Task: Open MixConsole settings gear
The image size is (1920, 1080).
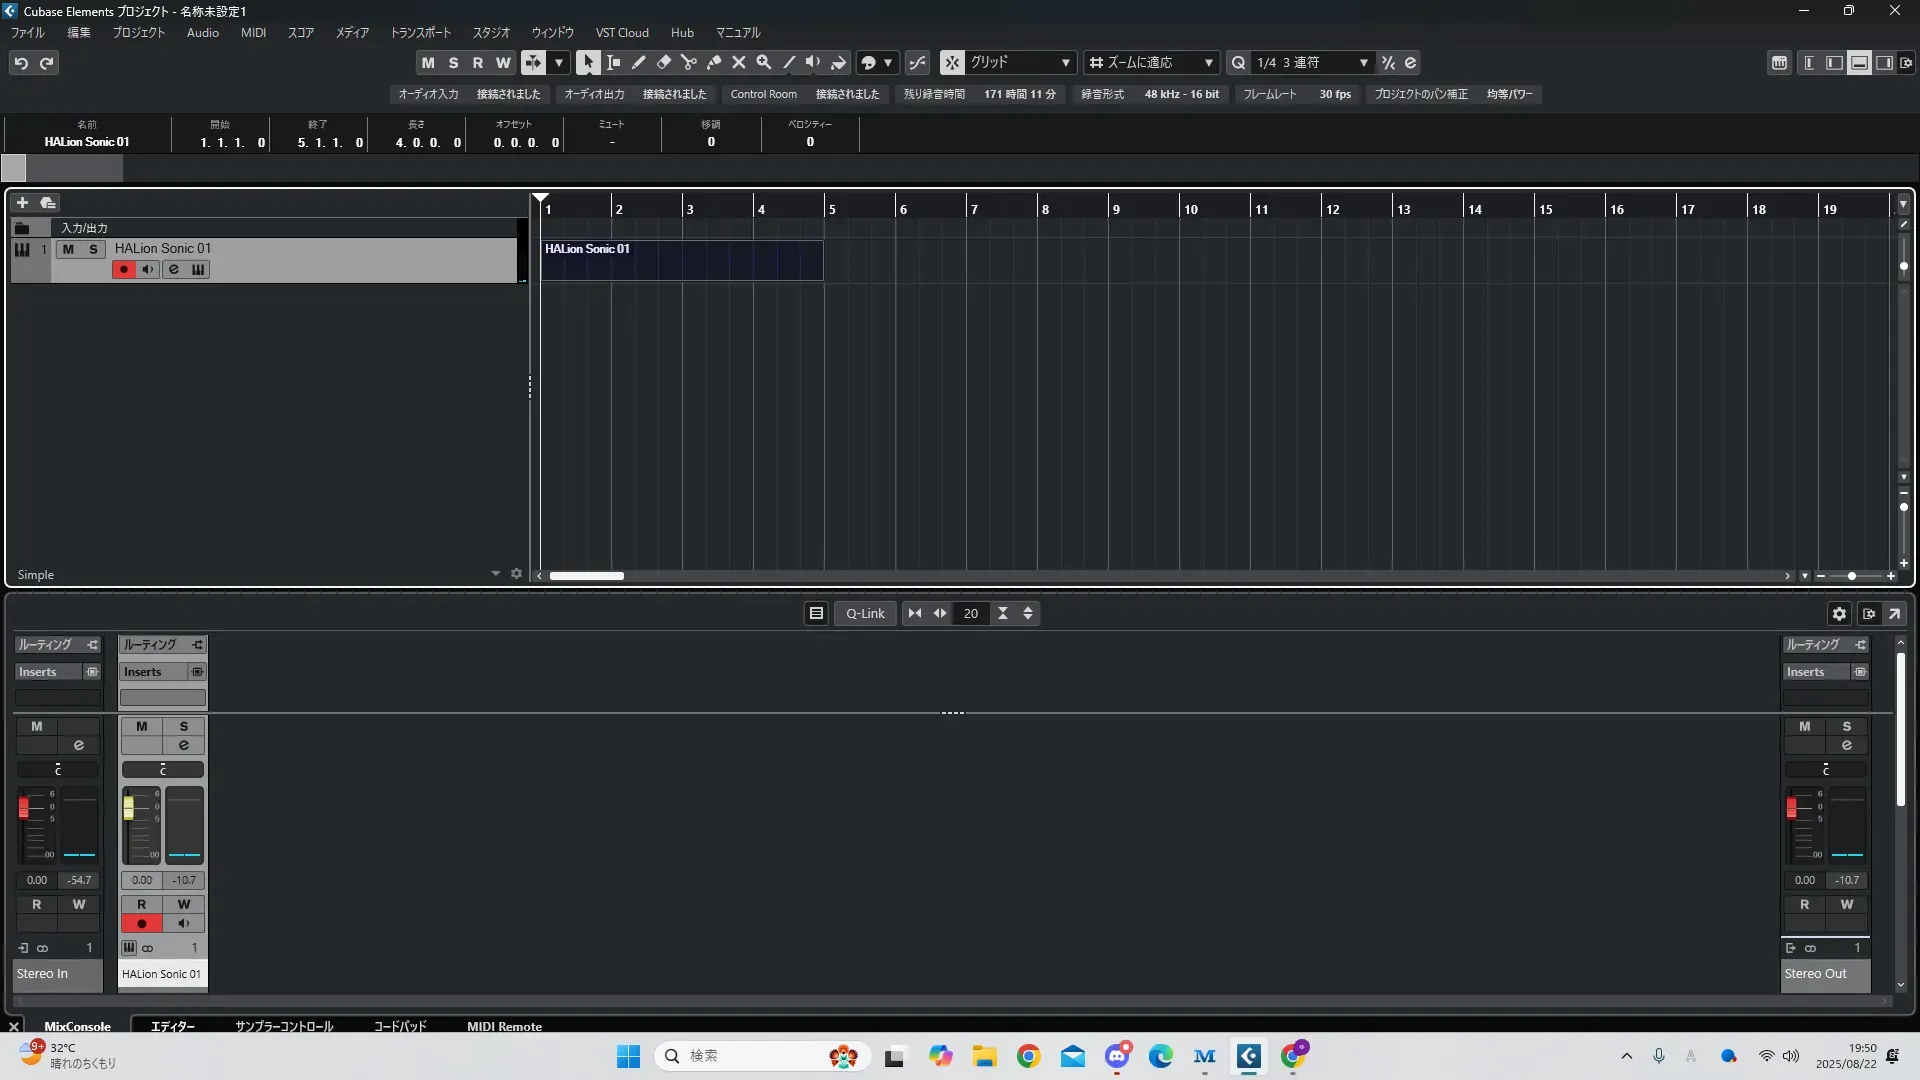Action: pos(1838,614)
